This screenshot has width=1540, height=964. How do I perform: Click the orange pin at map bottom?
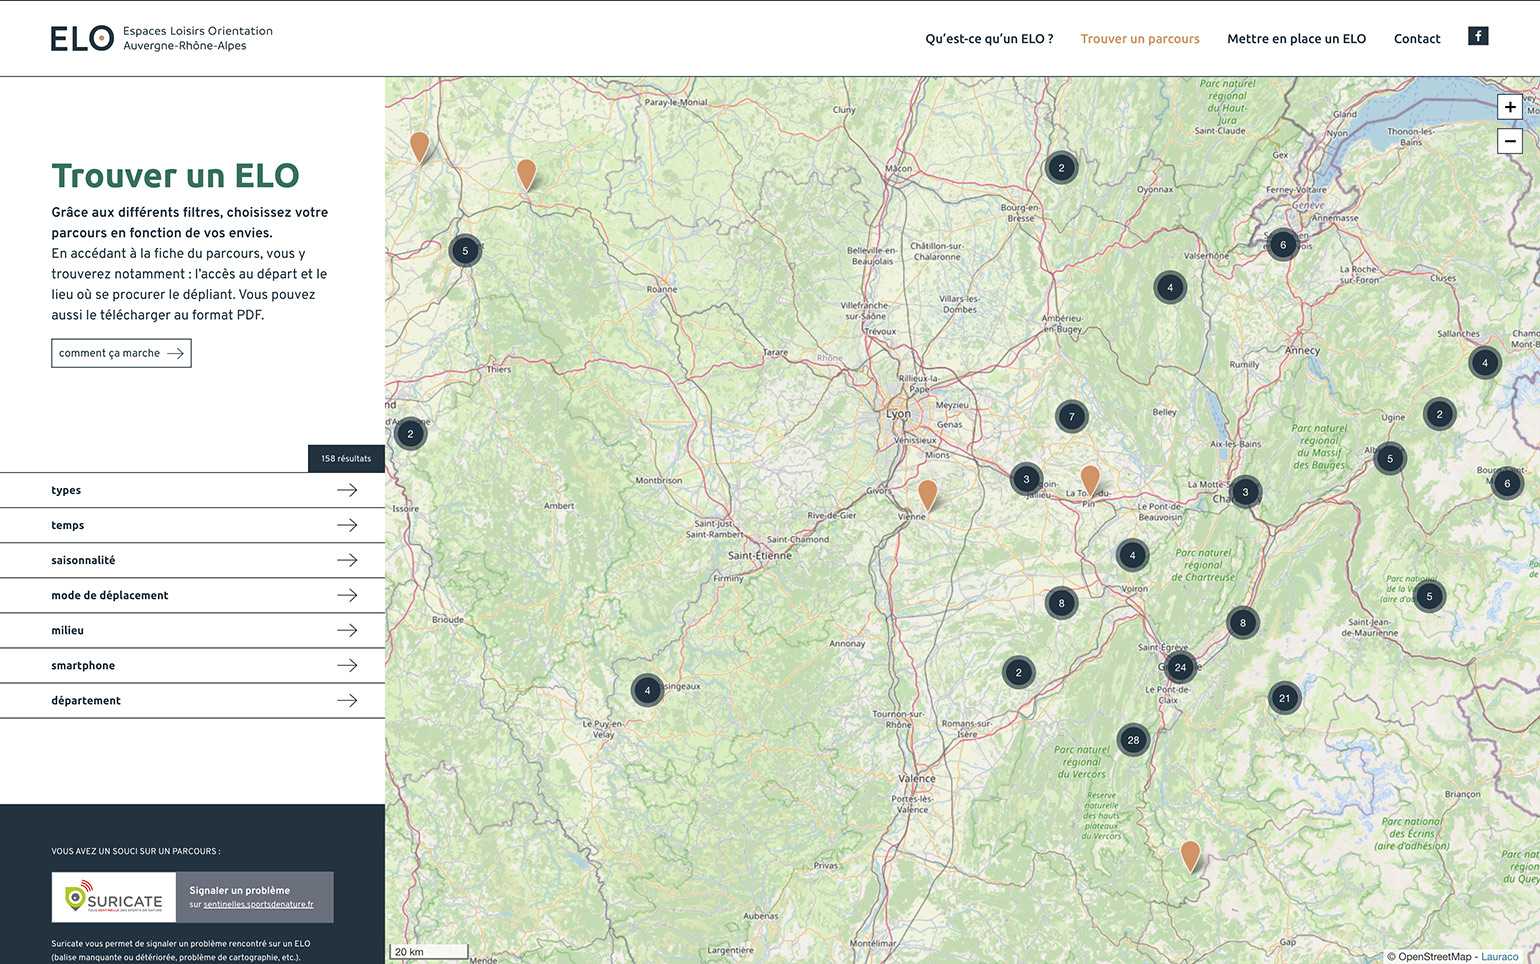pyautogui.click(x=1190, y=855)
